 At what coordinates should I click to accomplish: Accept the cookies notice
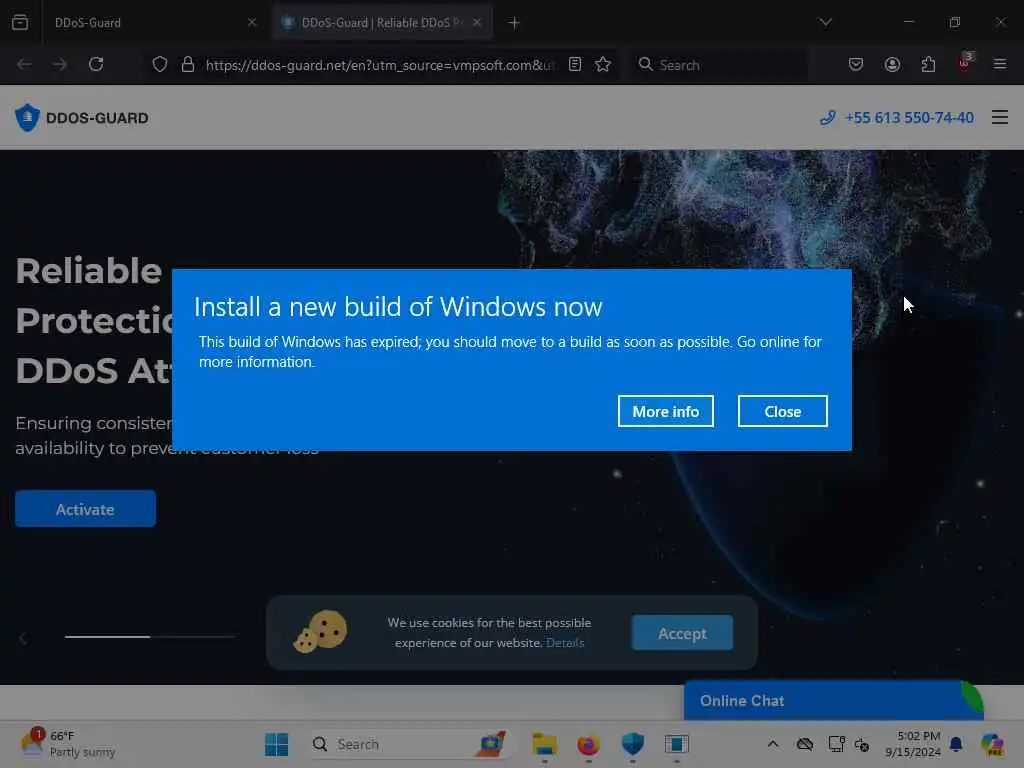coord(682,633)
